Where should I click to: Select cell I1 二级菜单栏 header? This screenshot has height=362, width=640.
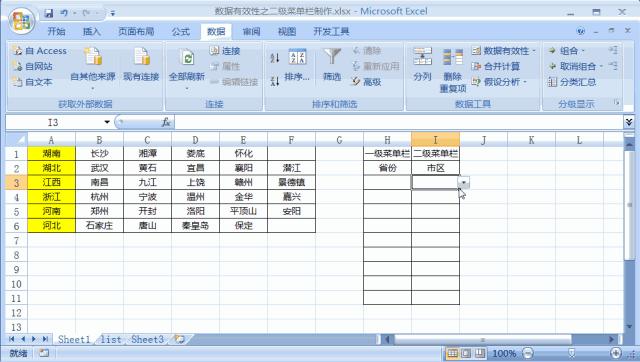436,153
